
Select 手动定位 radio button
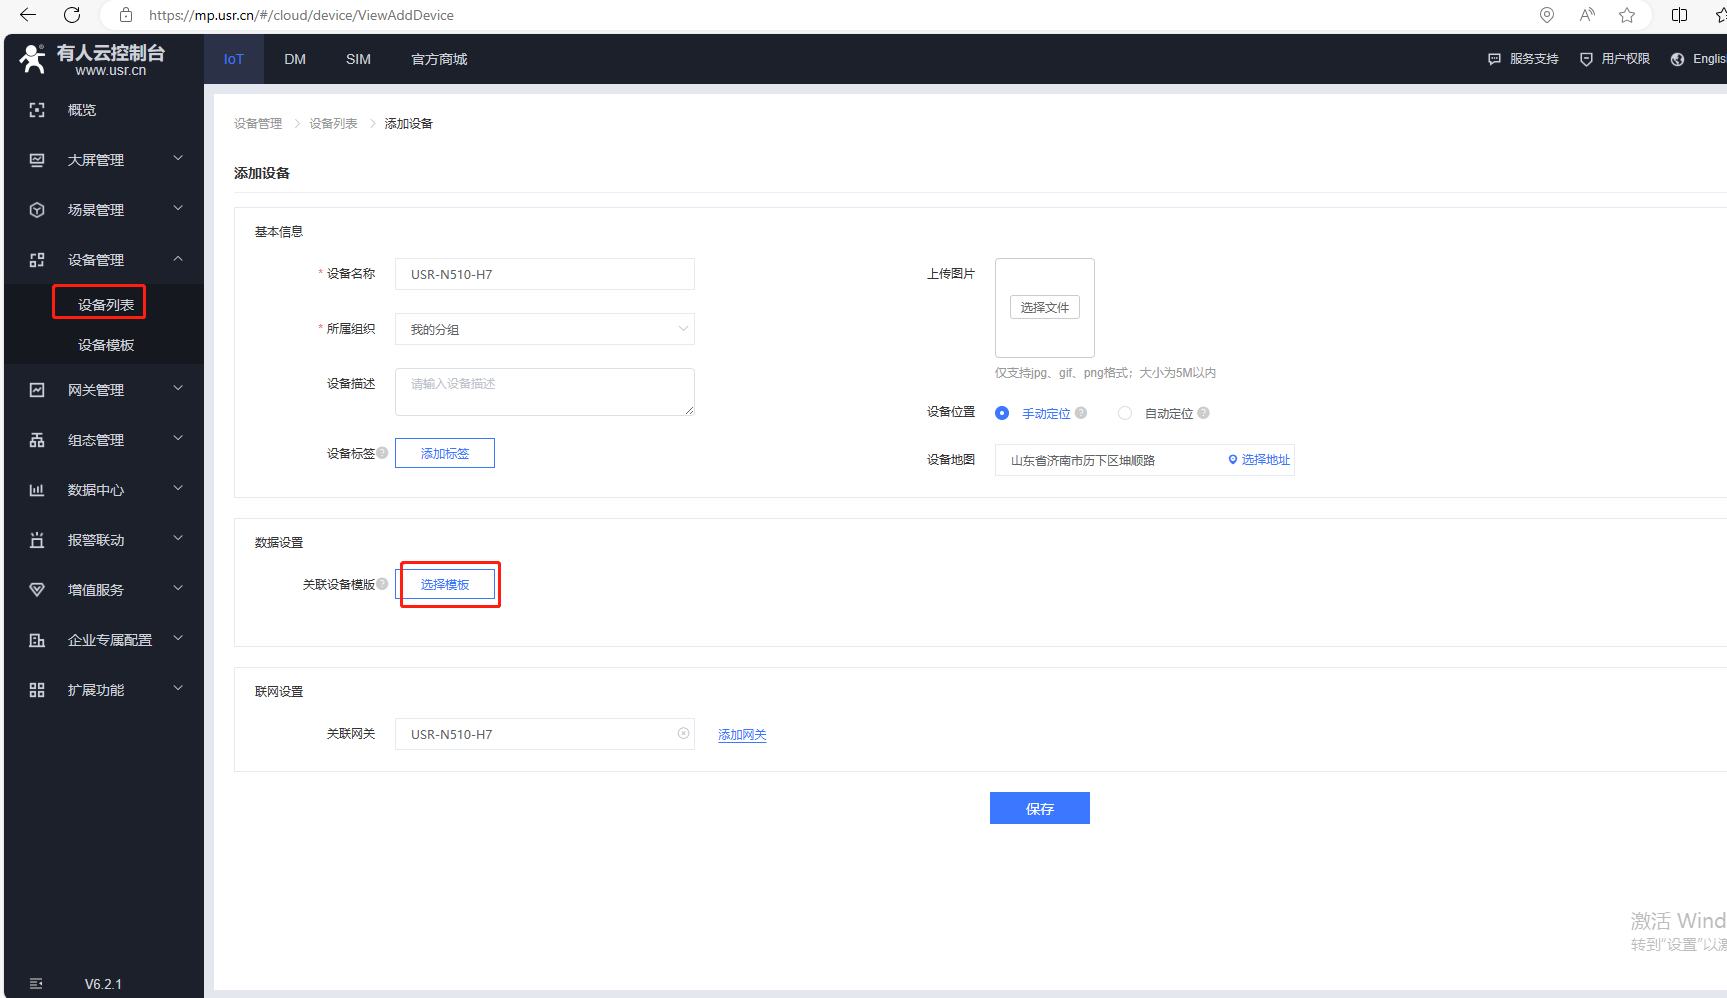click(1002, 413)
